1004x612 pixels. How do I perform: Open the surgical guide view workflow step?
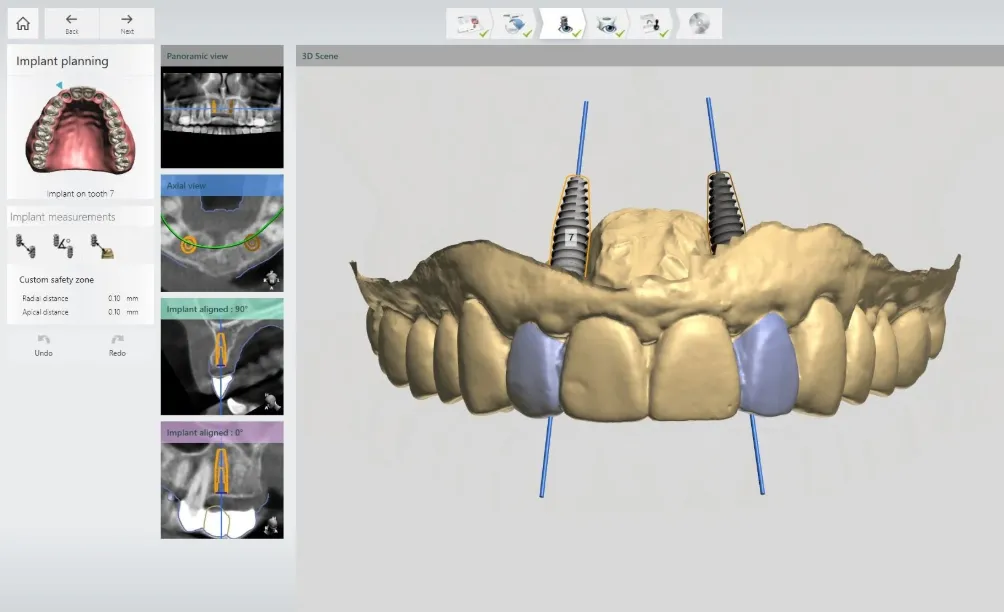607,24
